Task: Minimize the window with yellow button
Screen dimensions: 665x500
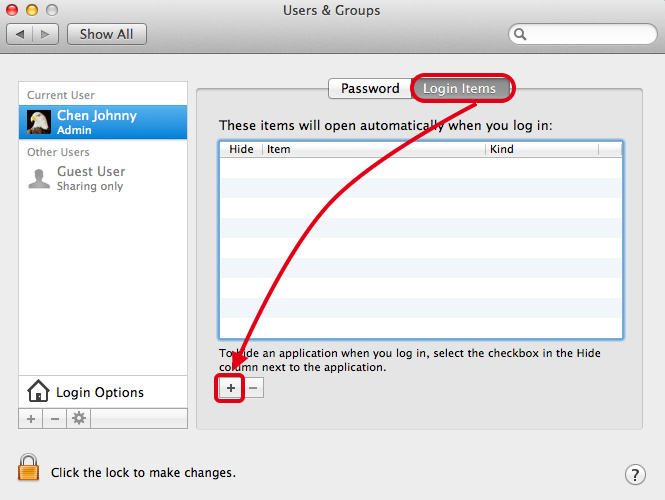Action: pos(32,10)
